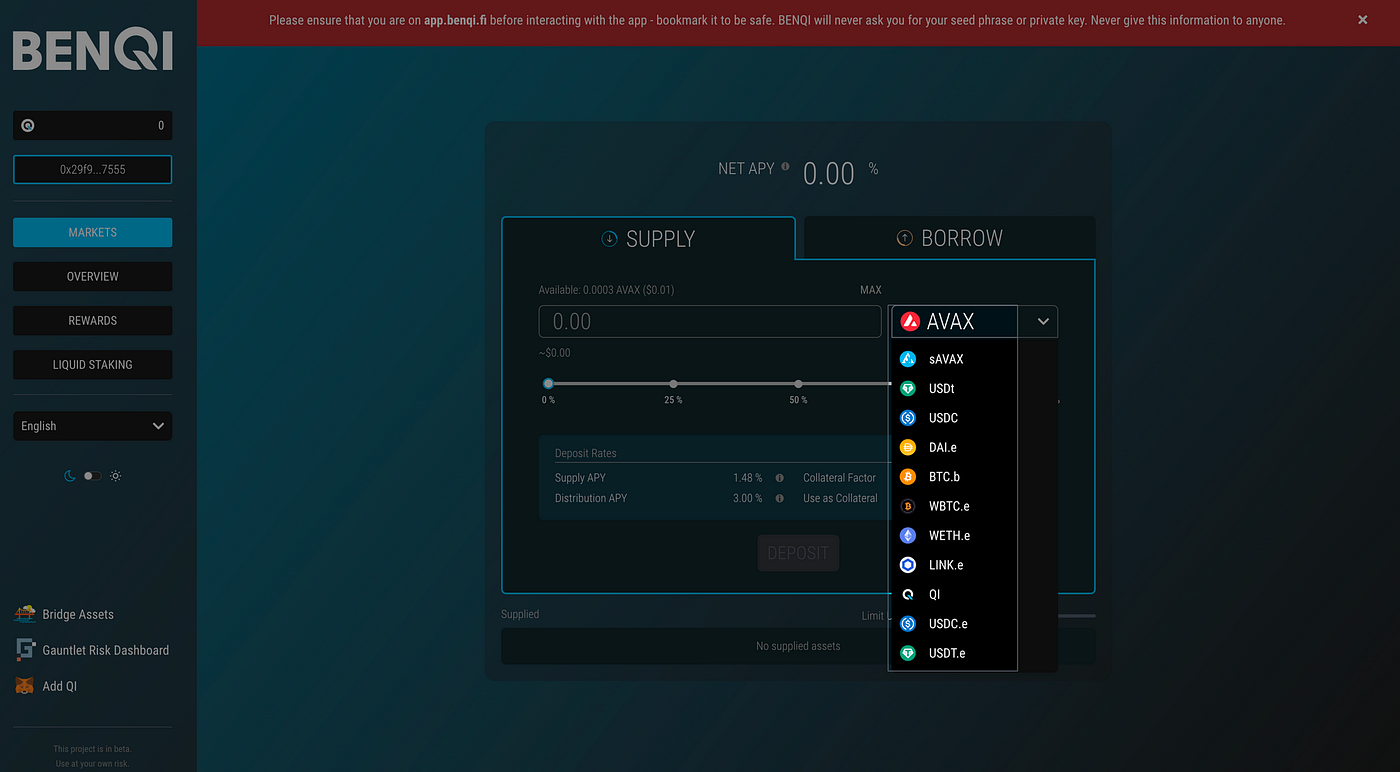Viewport: 1400px width, 772px height.
Task: Select sAVAX from the asset list
Action: click(953, 359)
